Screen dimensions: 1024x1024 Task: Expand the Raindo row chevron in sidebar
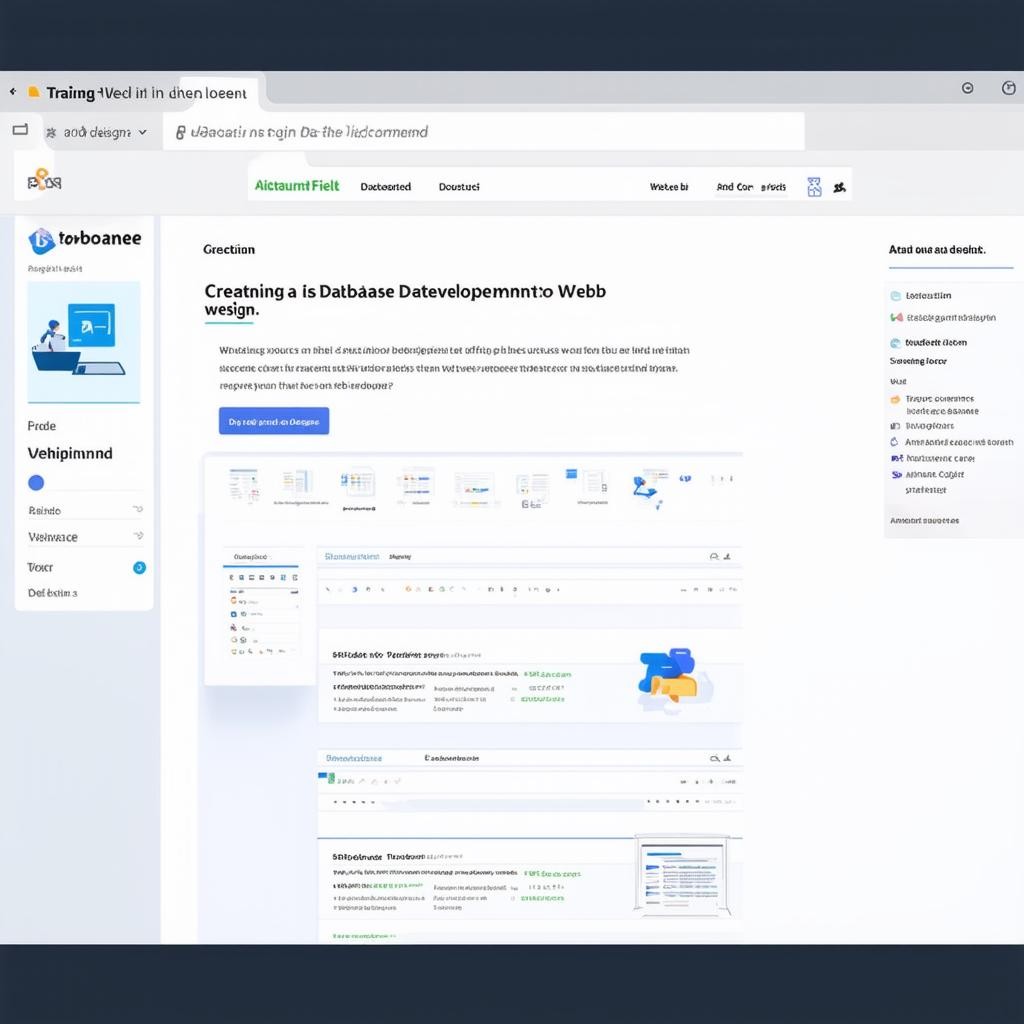coord(138,510)
